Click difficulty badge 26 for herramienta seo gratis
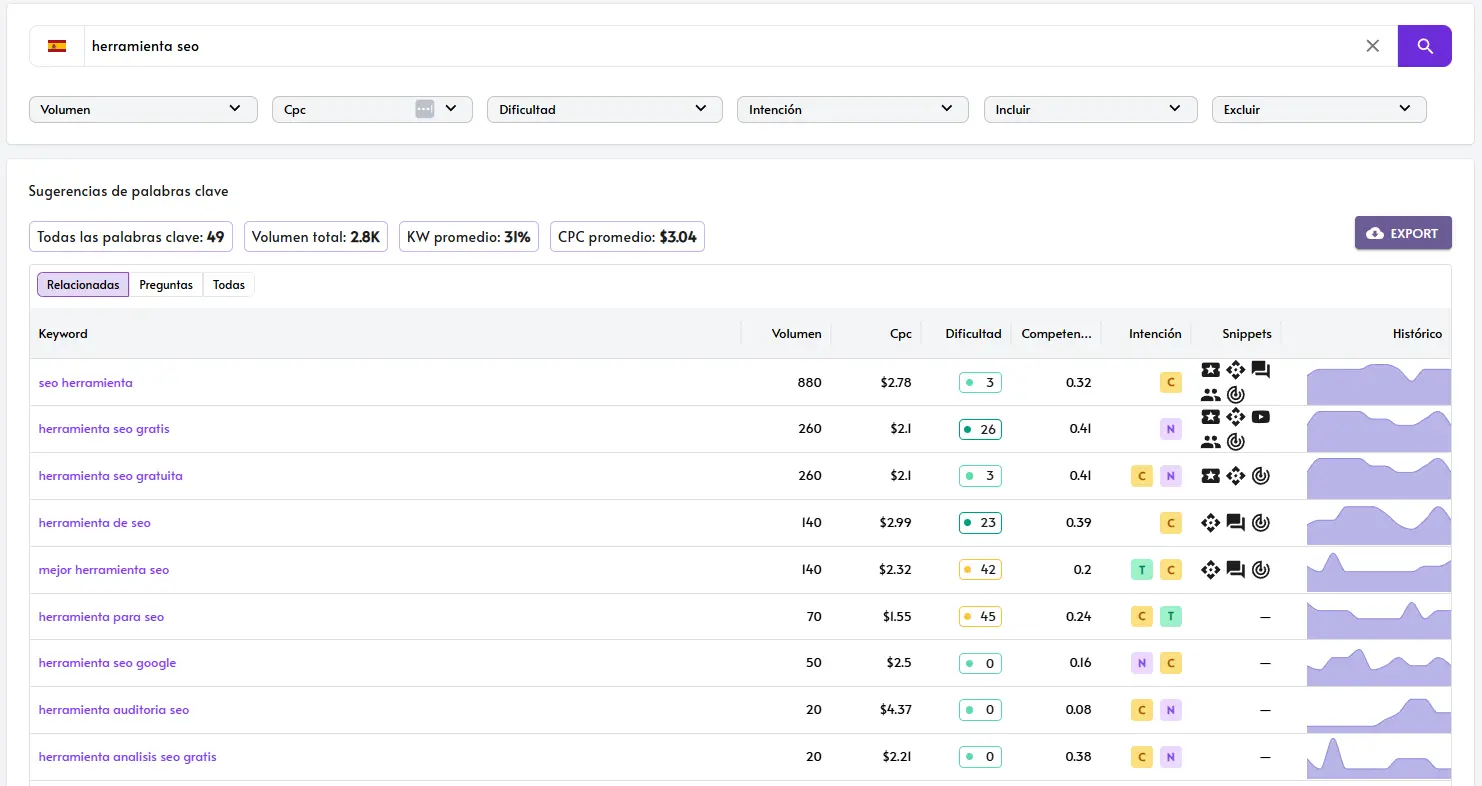Image resolution: width=1482 pixels, height=786 pixels. 980,429
